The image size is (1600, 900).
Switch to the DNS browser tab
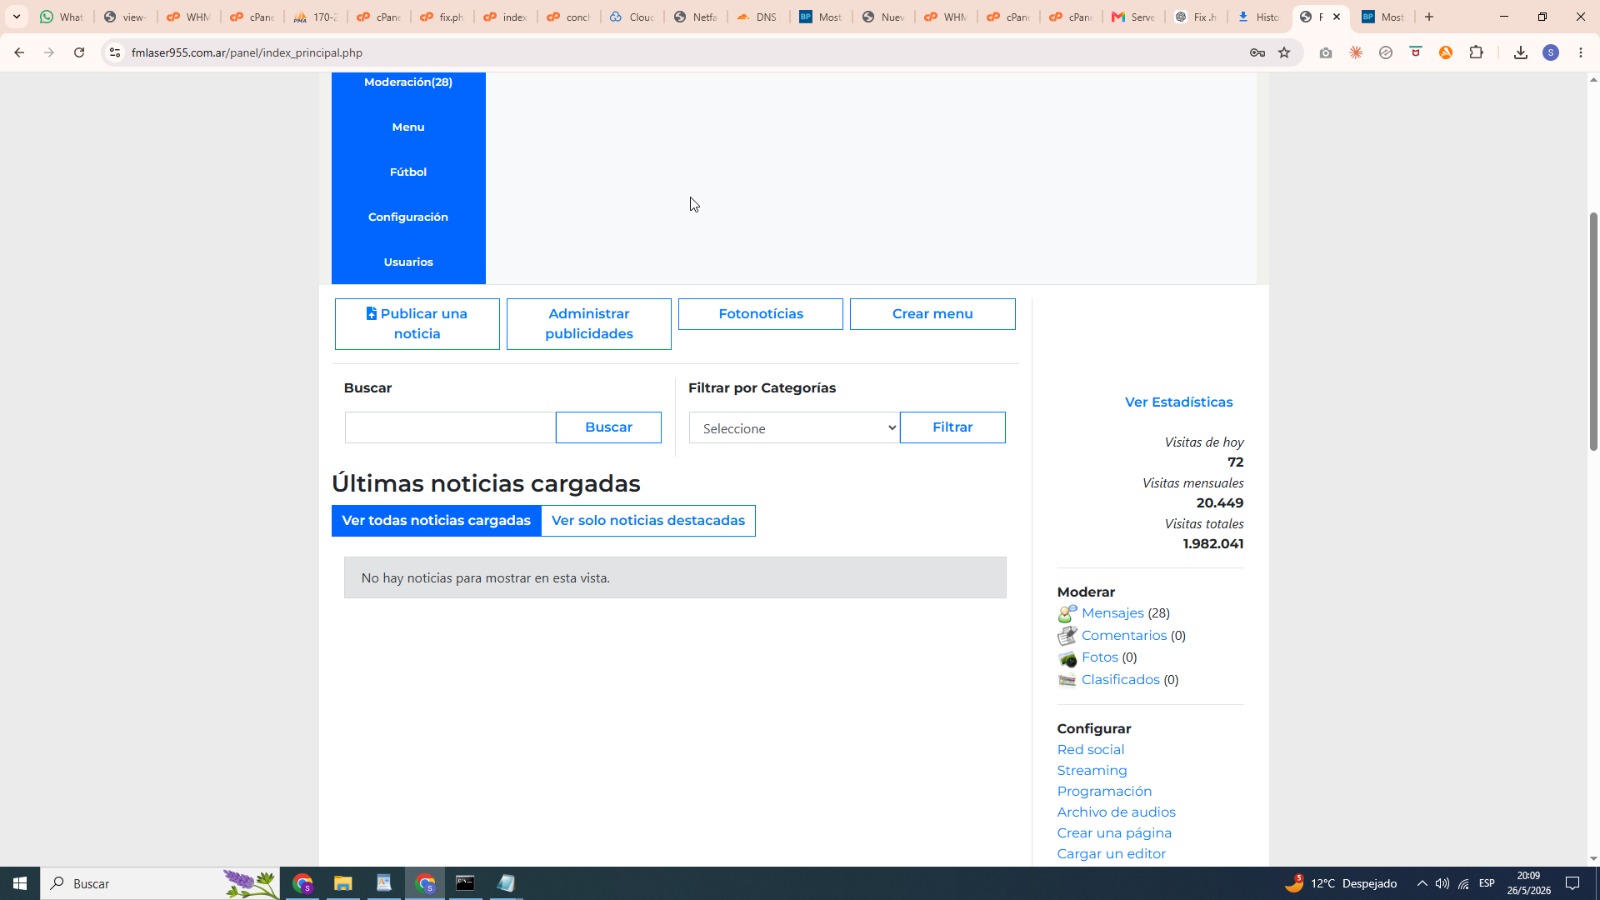757,17
